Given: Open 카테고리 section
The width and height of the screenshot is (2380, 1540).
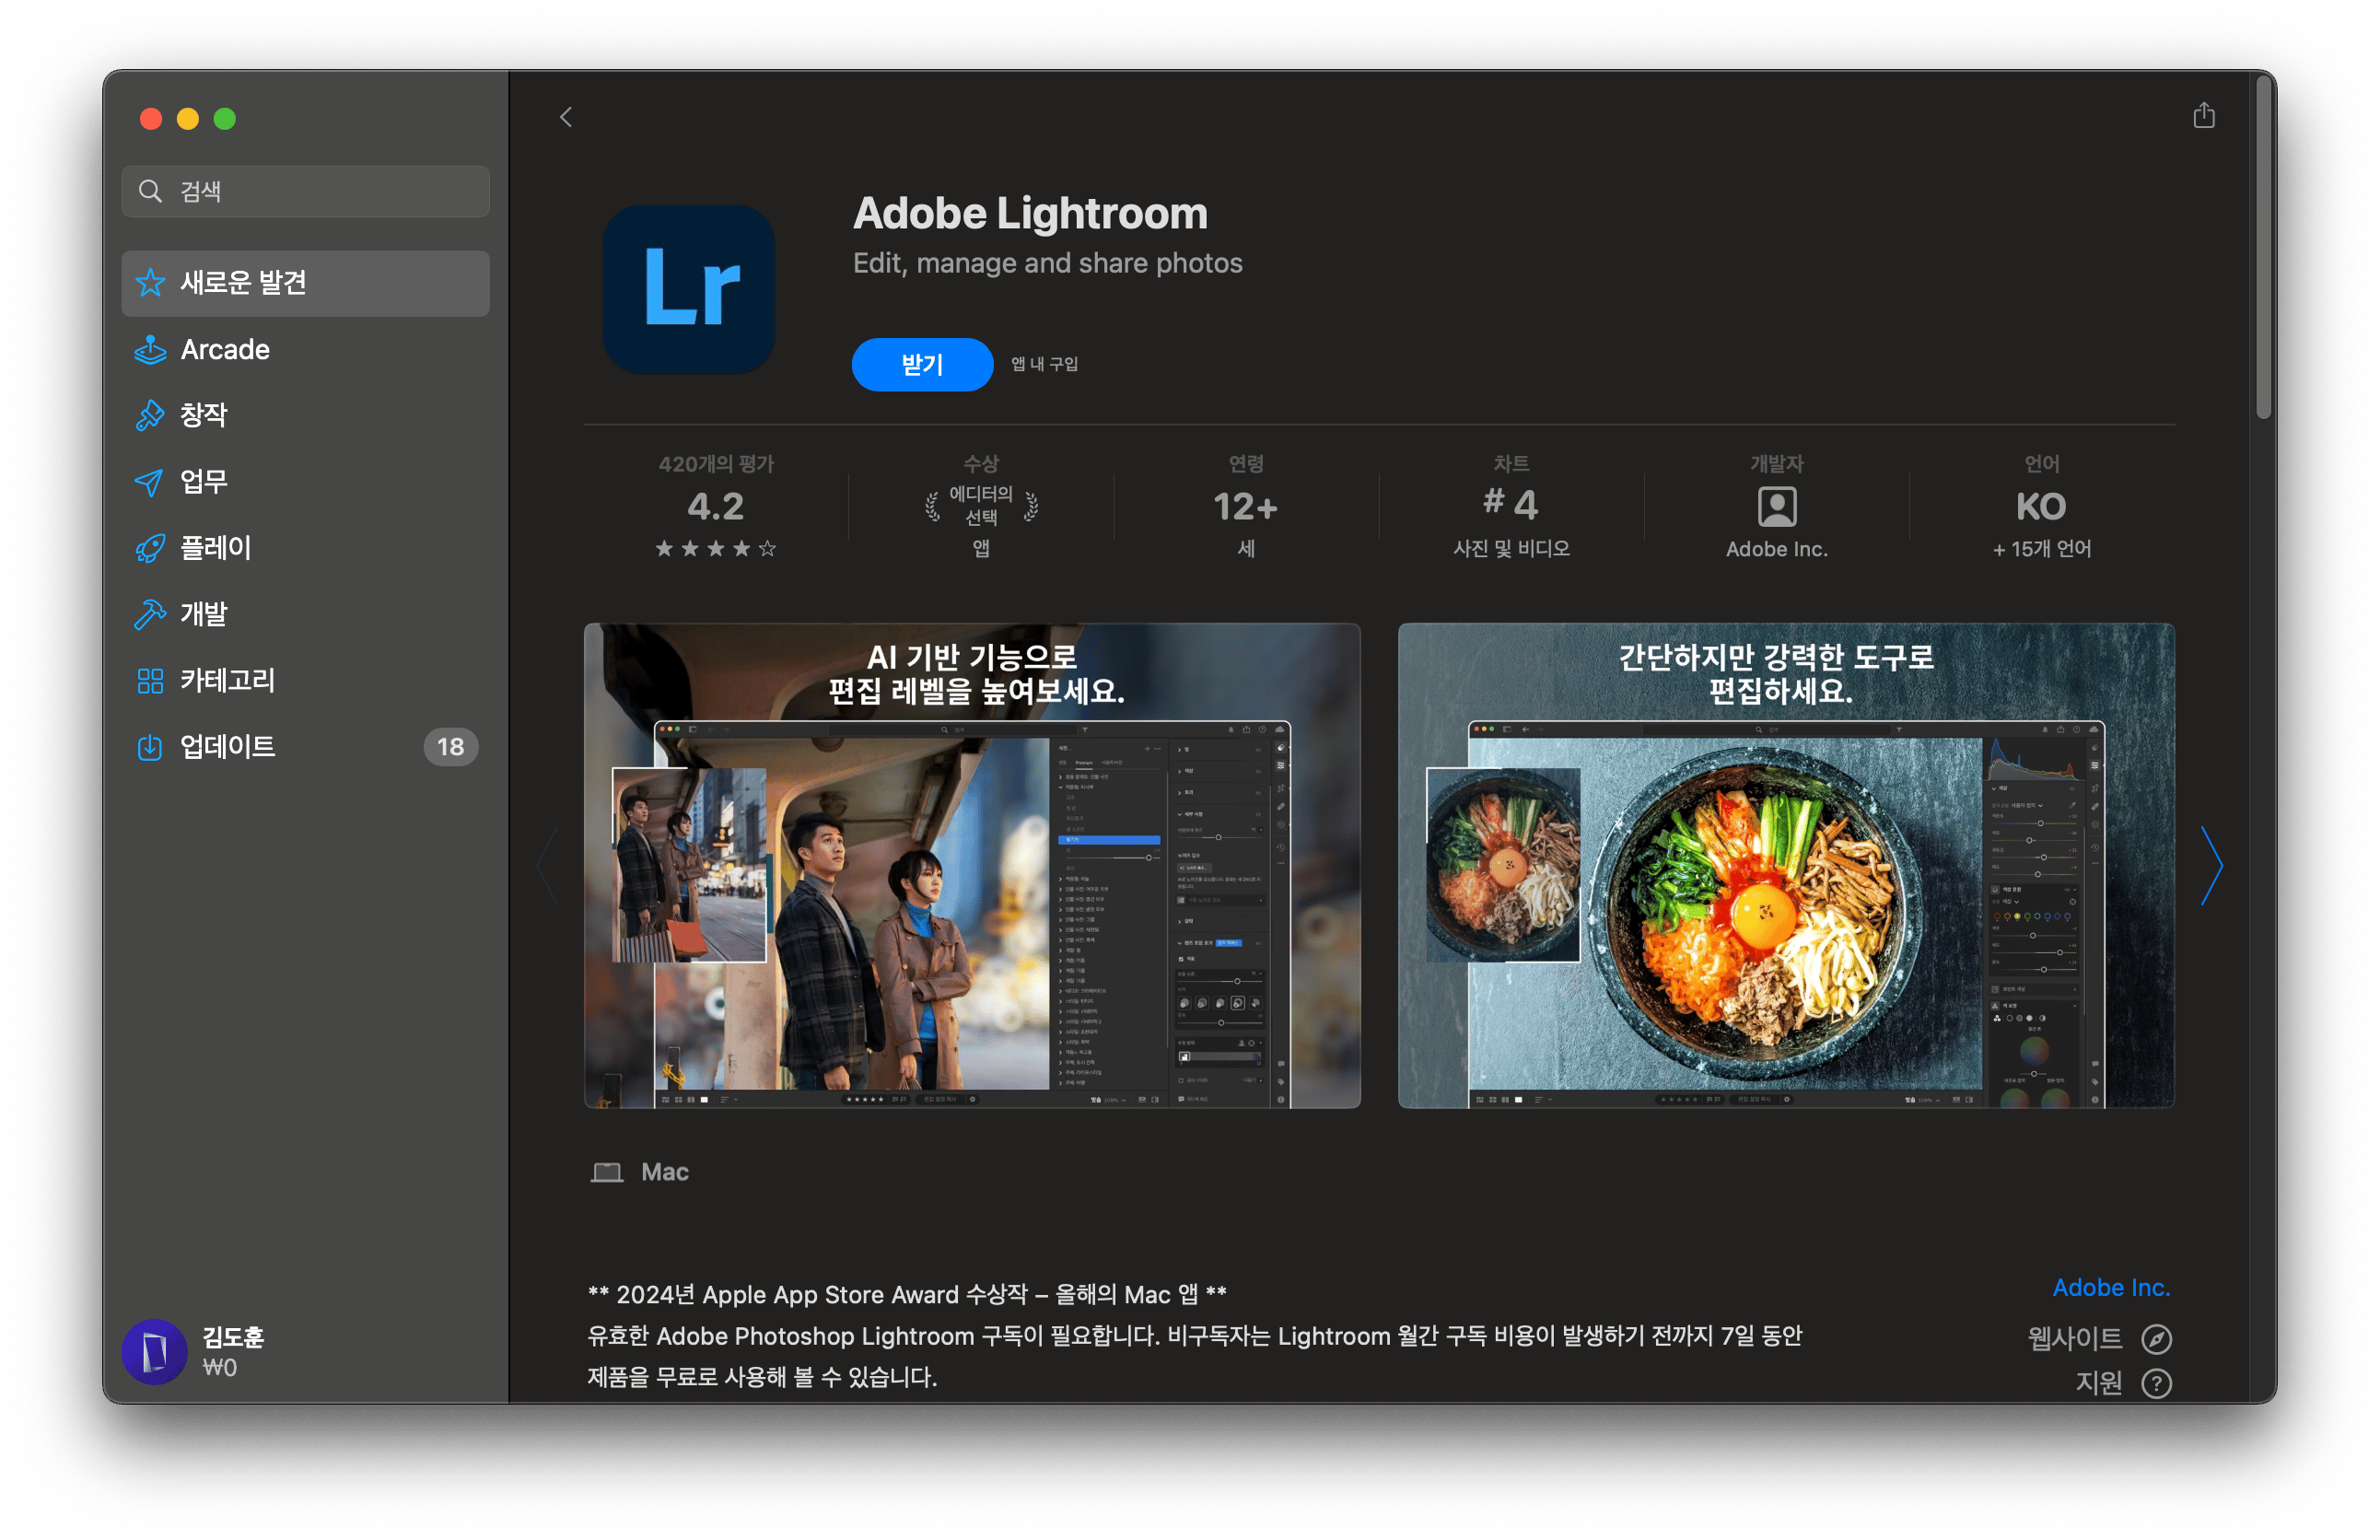Looking at the screenshot, I should pos(305,681).
